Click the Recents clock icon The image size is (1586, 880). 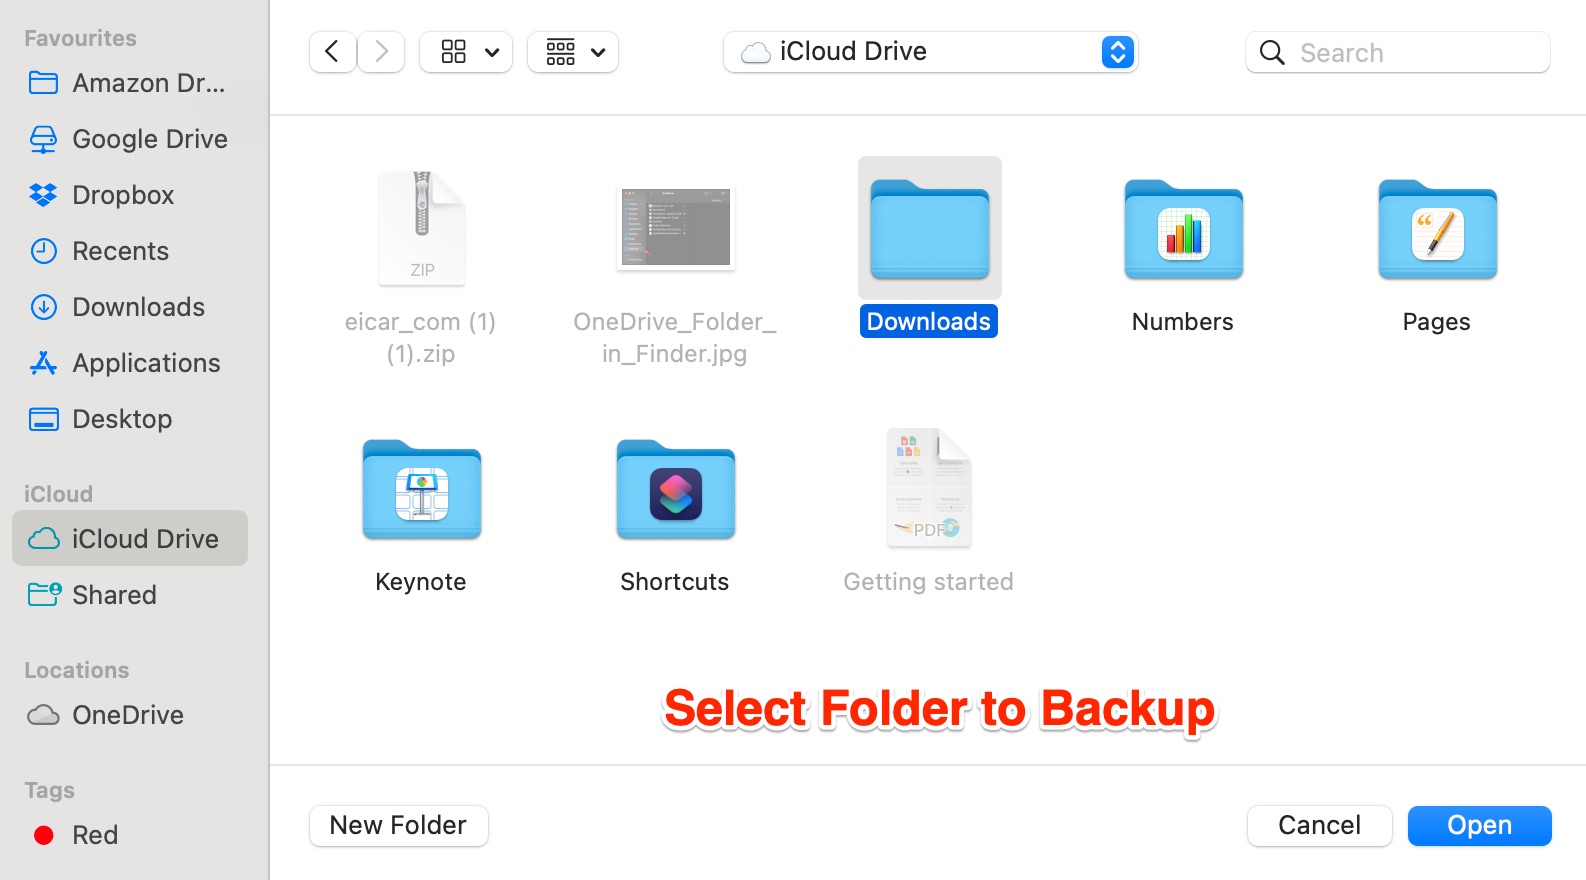coord(43,251)
